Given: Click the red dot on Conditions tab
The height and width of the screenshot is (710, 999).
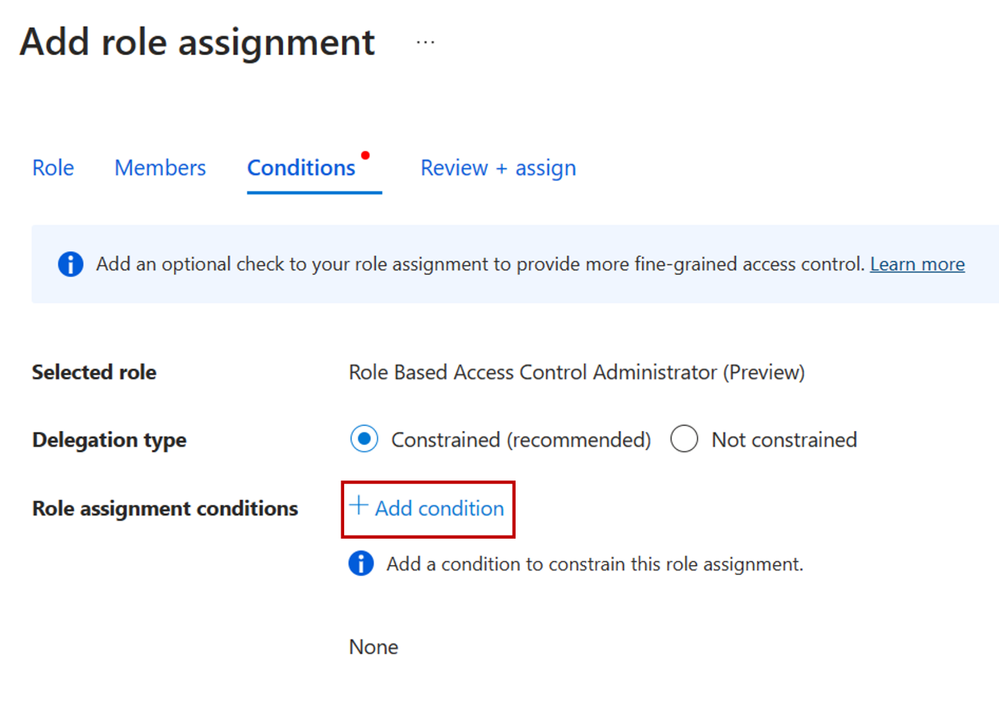Looking at the screenshot, I should pyautogui.click(x=366, y=155).
